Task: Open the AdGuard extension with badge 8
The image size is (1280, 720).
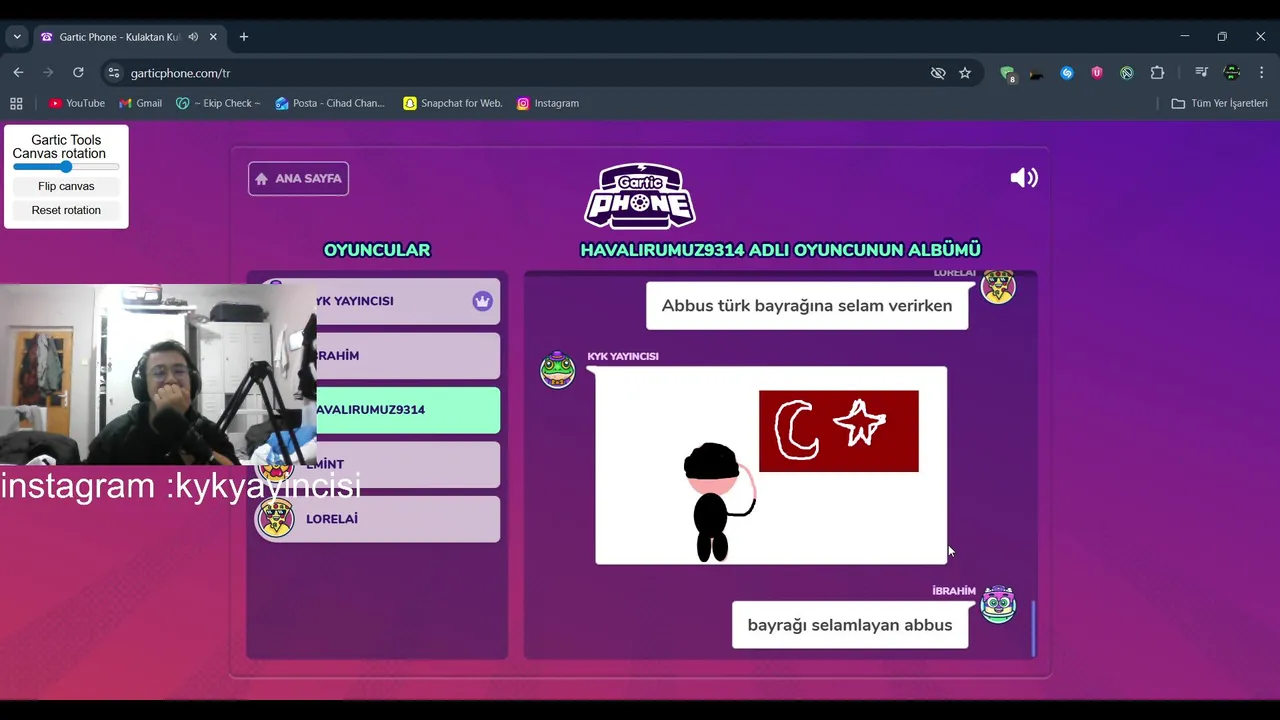Action: coord(1008,73)
